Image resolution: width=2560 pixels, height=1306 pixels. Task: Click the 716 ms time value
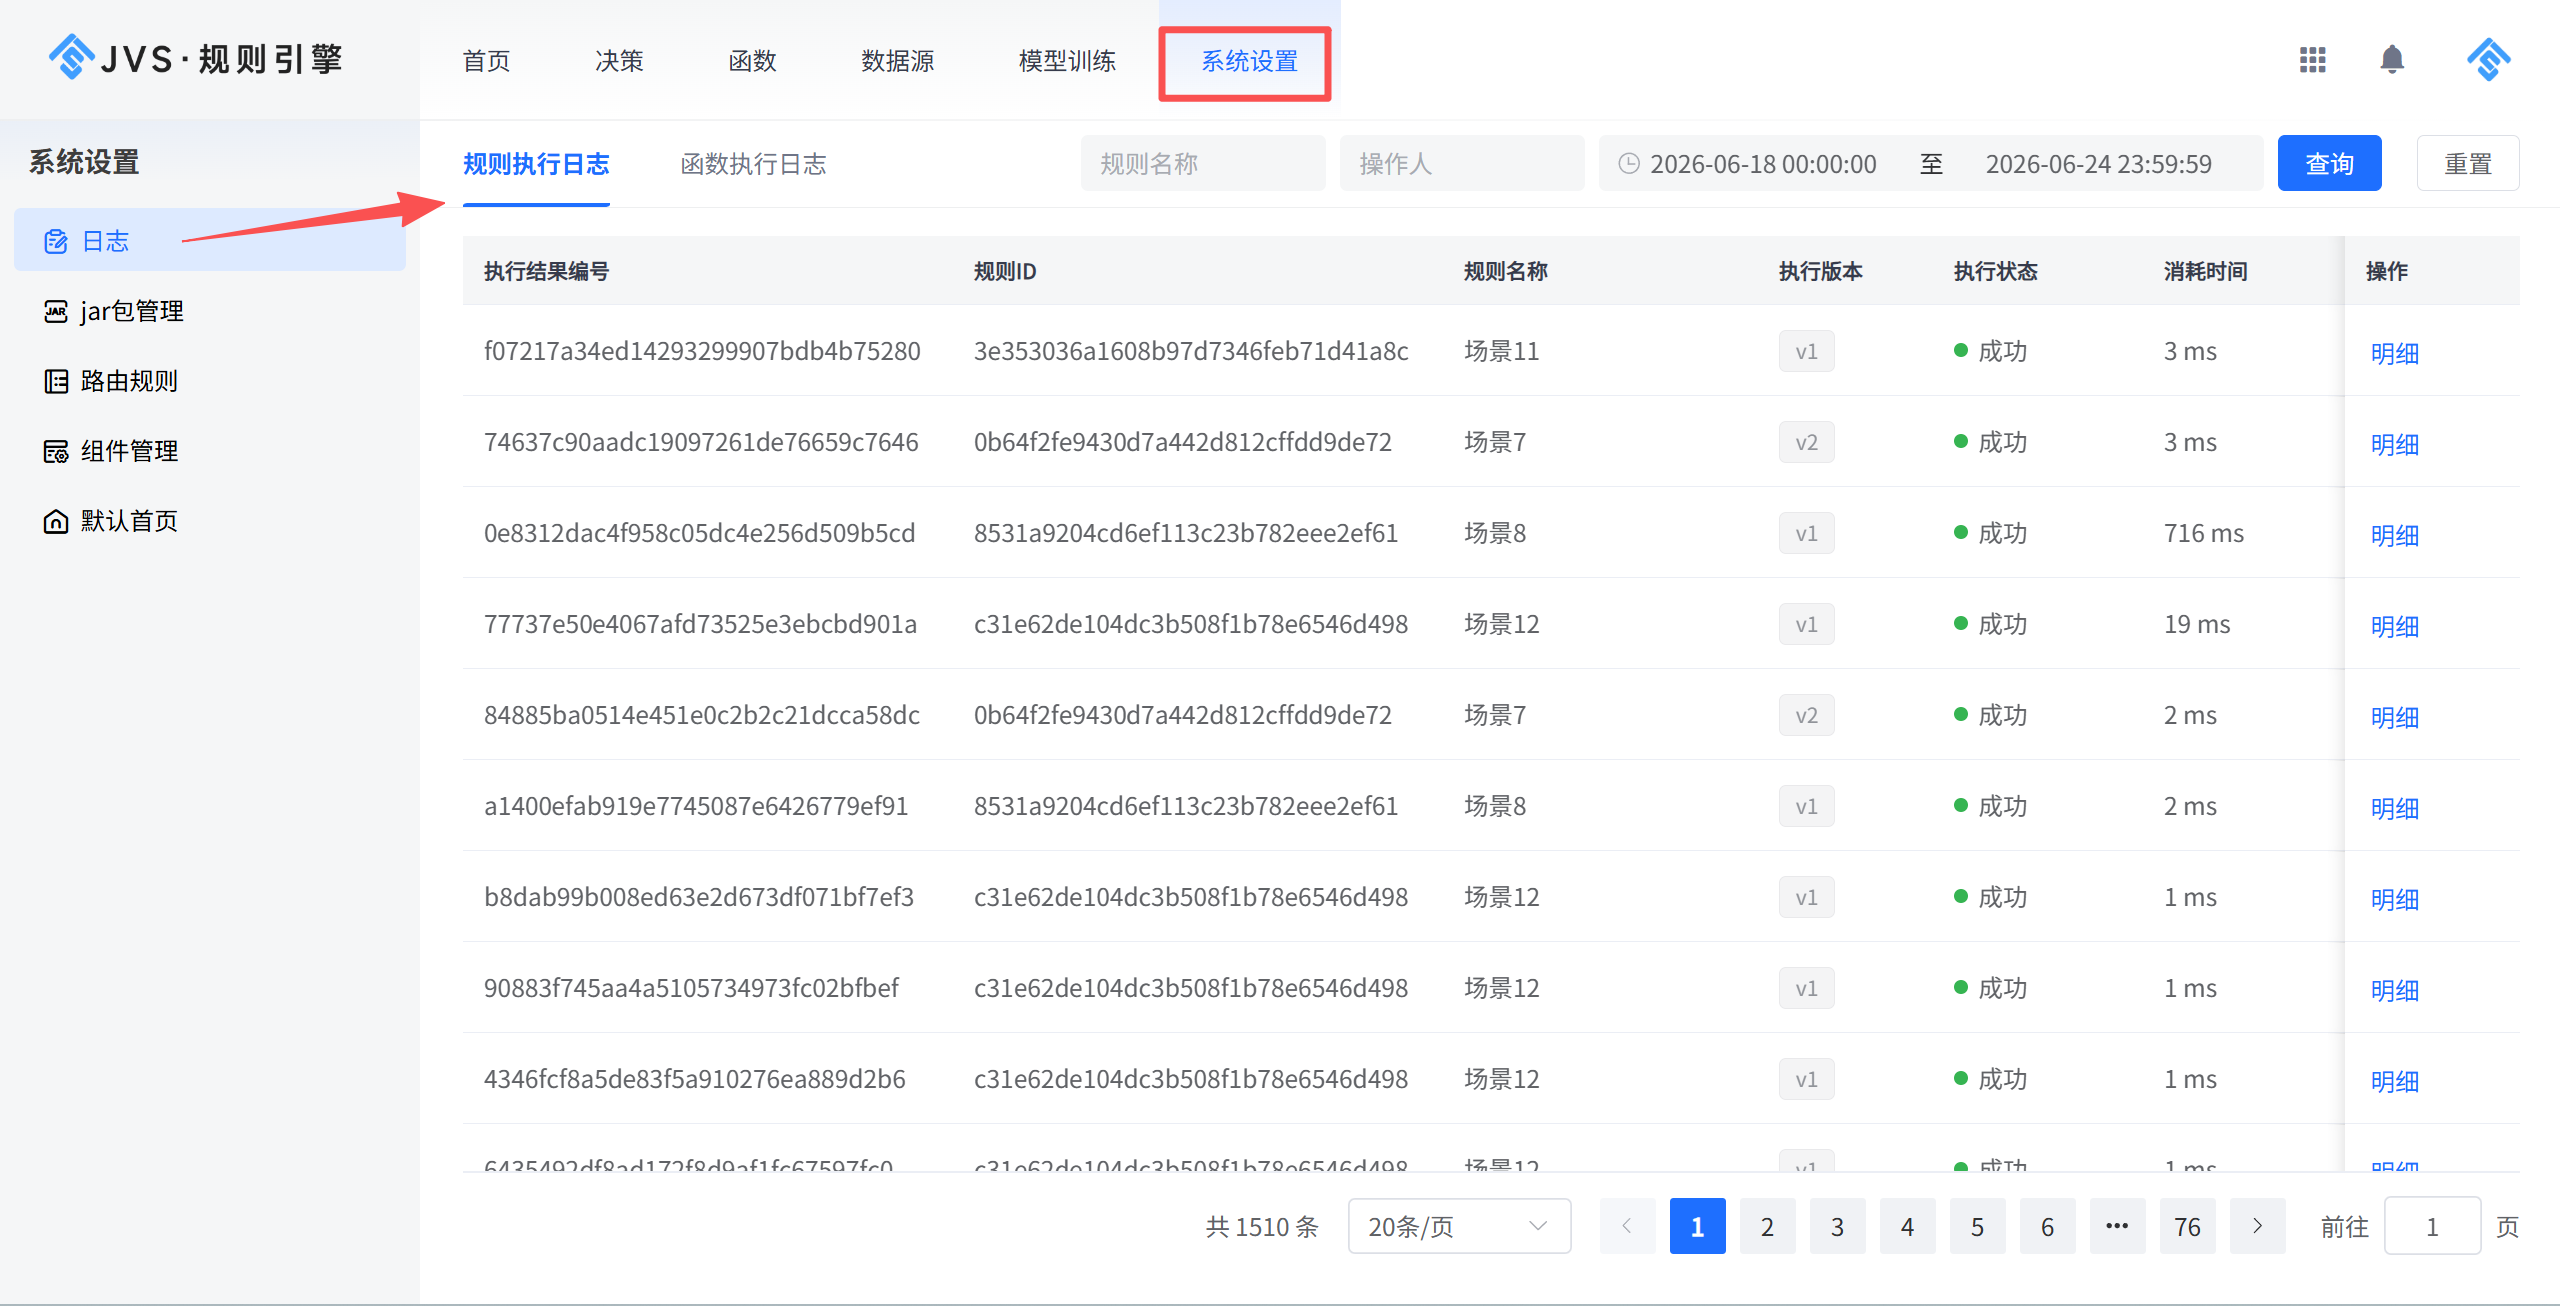[x=2204, y=533]
